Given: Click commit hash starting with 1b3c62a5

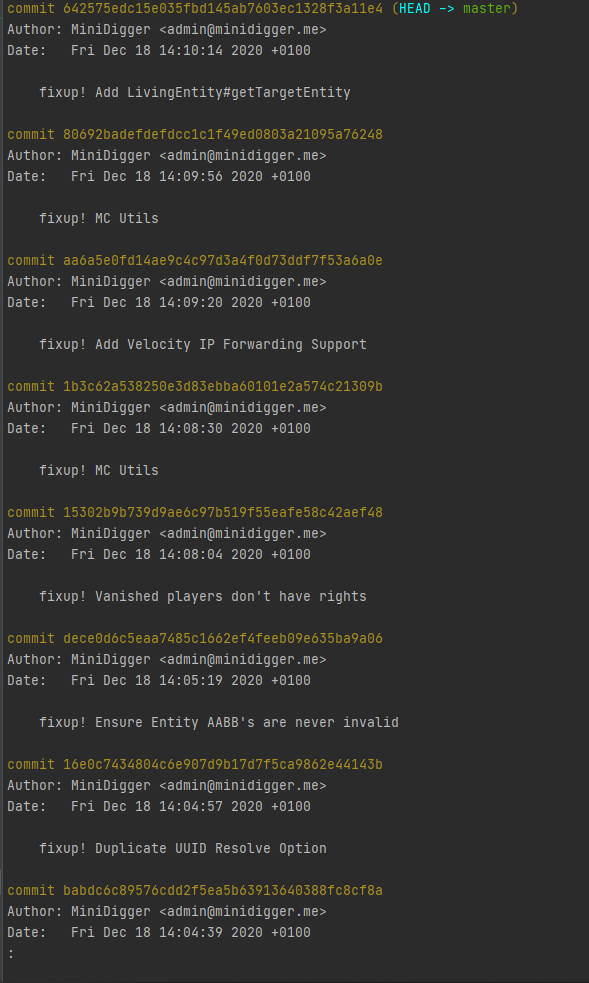Looking at the screenshot, I should (223, 387).
